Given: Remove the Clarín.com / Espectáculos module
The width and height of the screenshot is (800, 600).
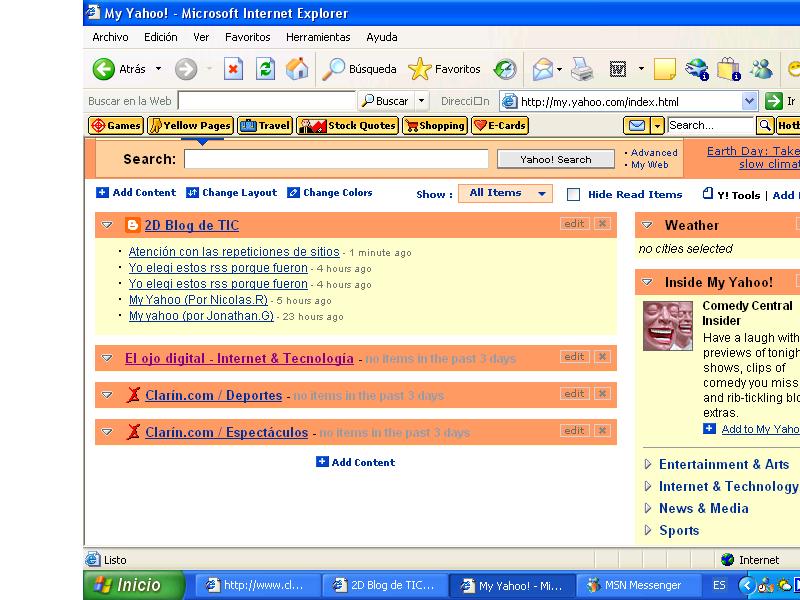Looking at the screenshot, I should click(603, 431).
